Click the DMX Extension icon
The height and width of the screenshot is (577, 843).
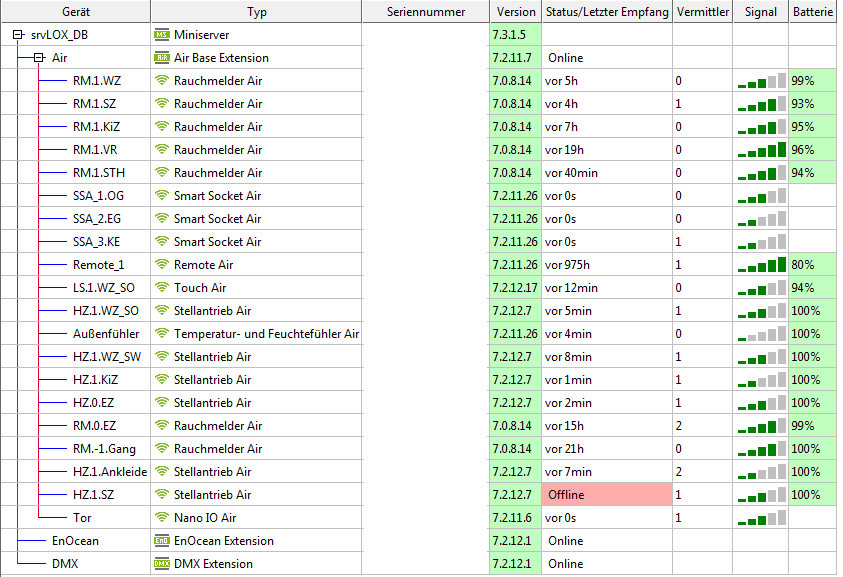pyautogui.click(x=162, y=564)
